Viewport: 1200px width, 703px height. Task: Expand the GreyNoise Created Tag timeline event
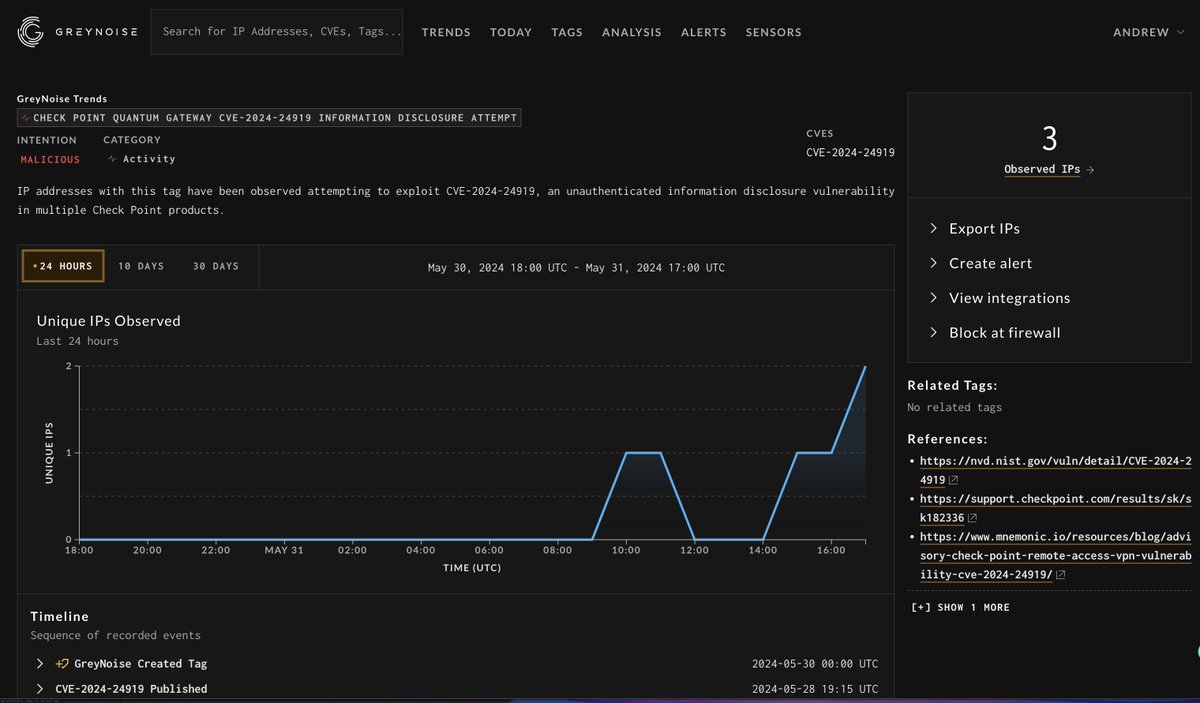39,663
